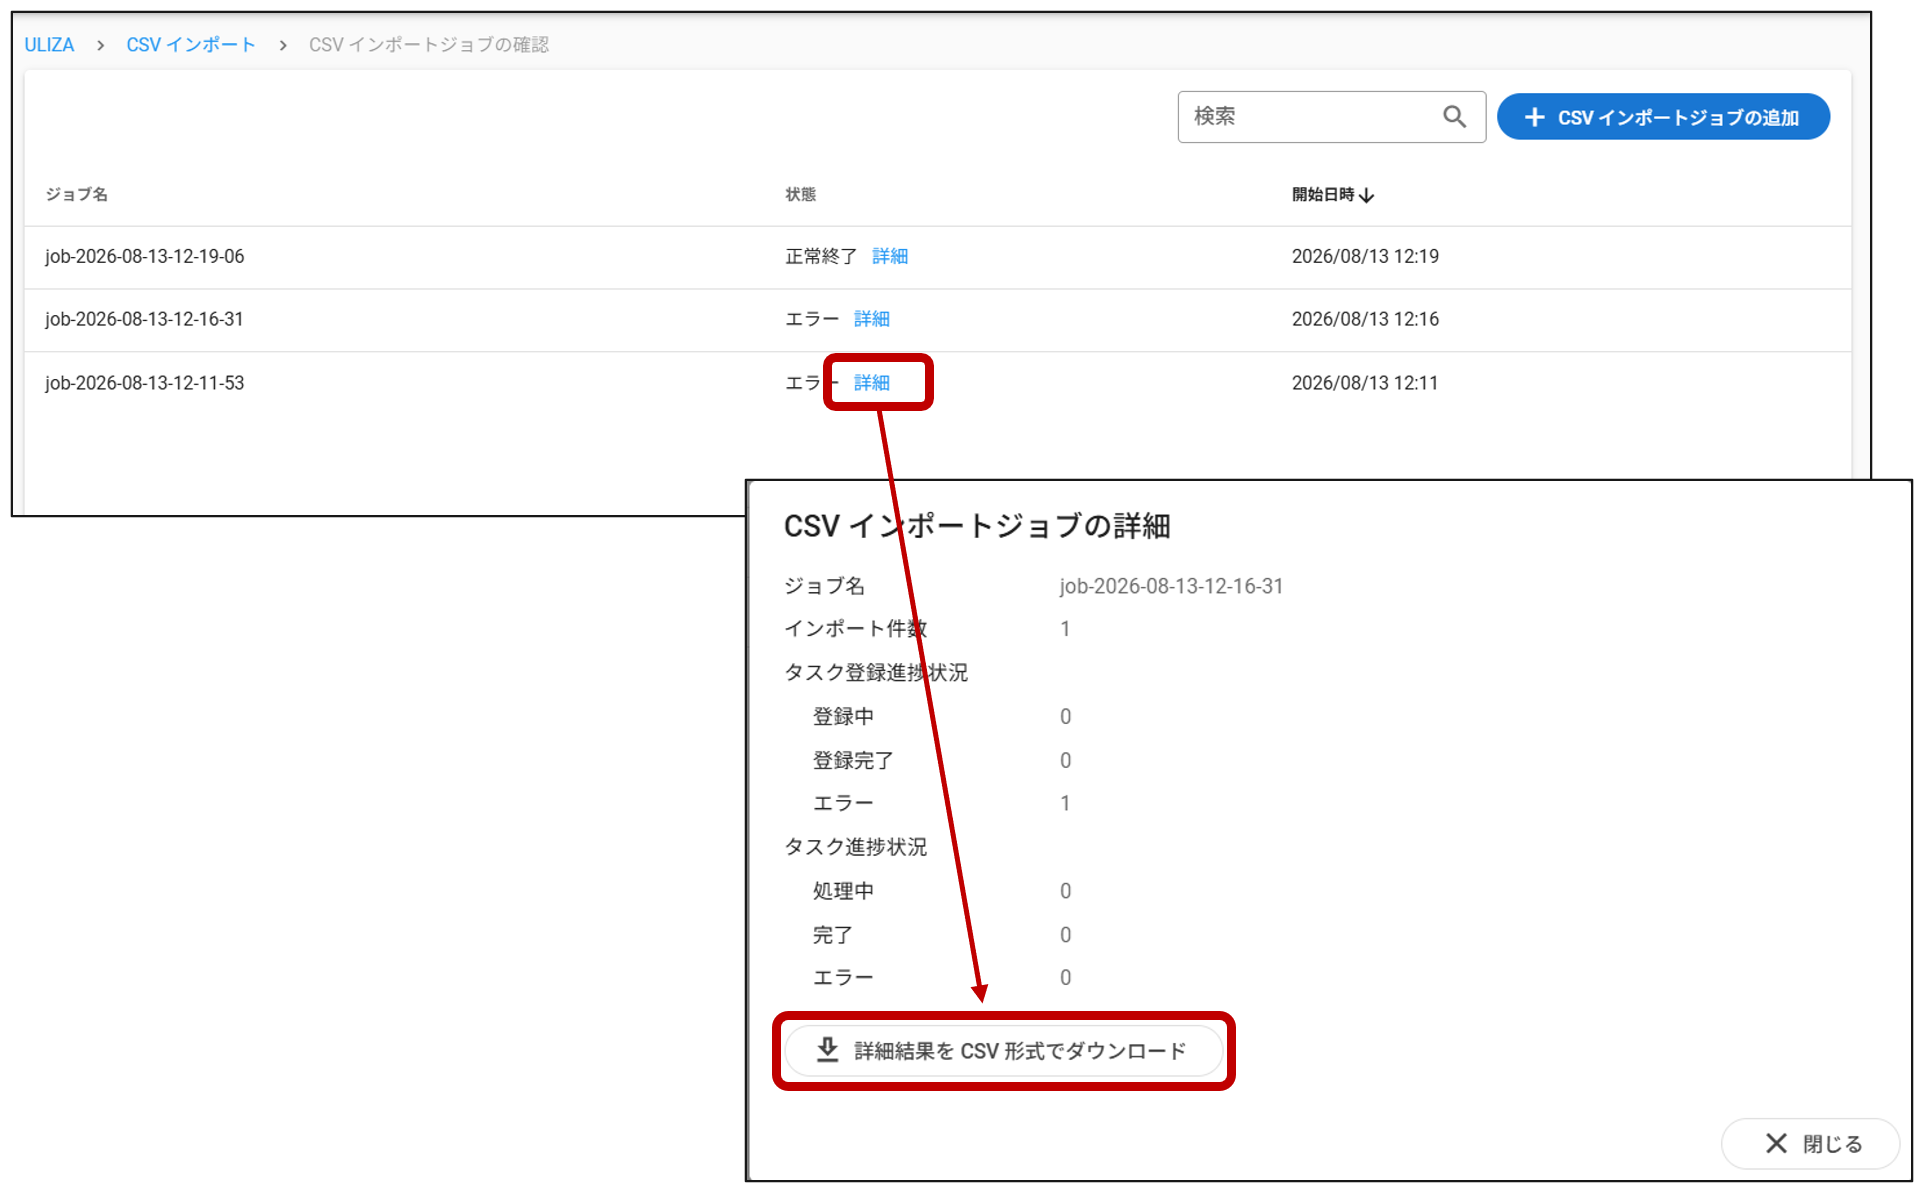This screenshot has height=1190, width=1925.
Task: Open 詳細 for job-2026-08-13-12-16-31
Action: coord(872,319)
